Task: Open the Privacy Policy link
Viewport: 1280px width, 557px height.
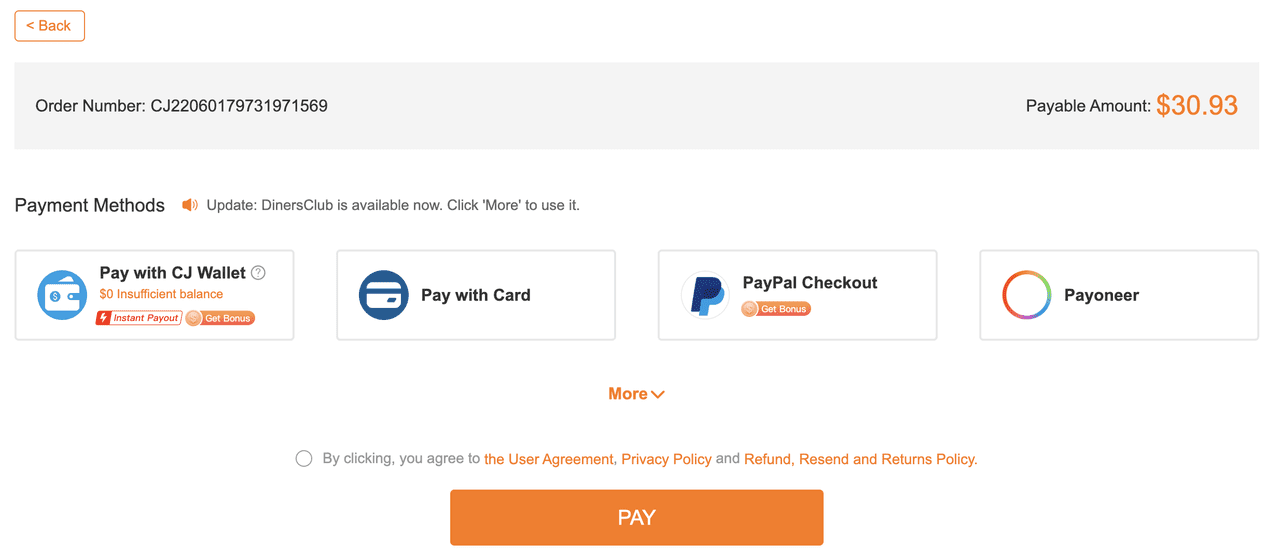Action: click(x=666, y=459)
